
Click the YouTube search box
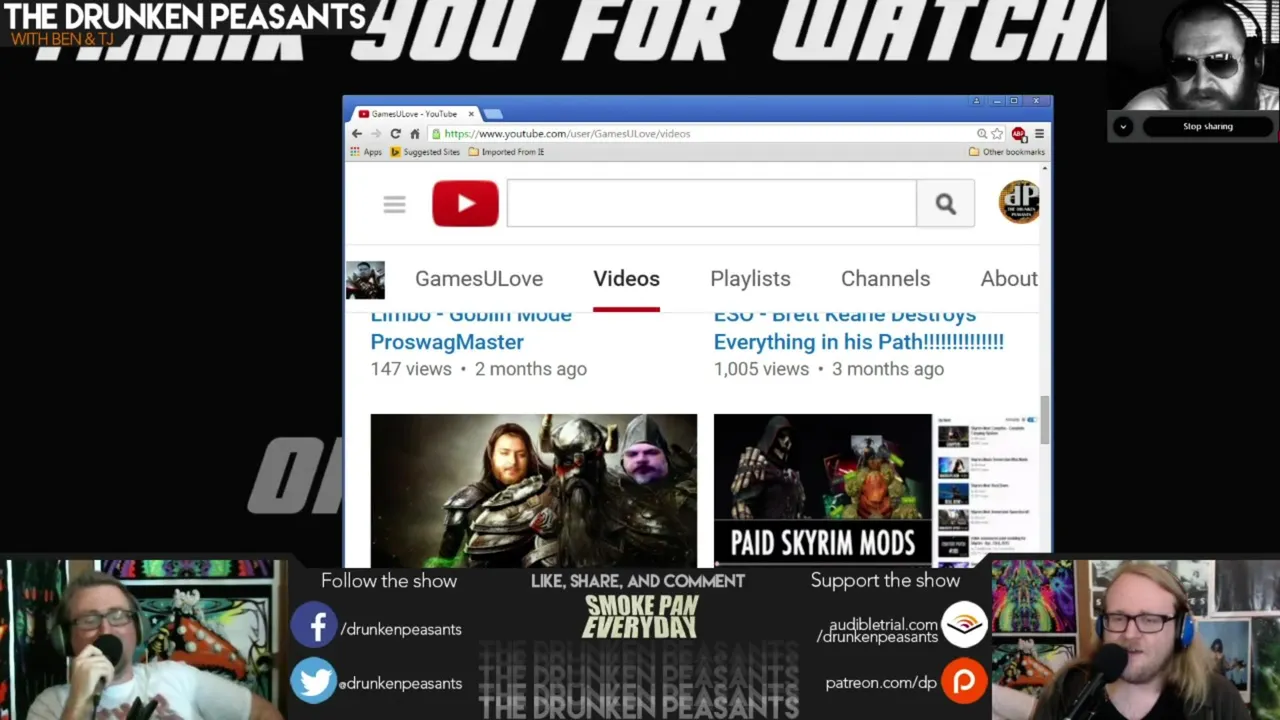[711, 204]
